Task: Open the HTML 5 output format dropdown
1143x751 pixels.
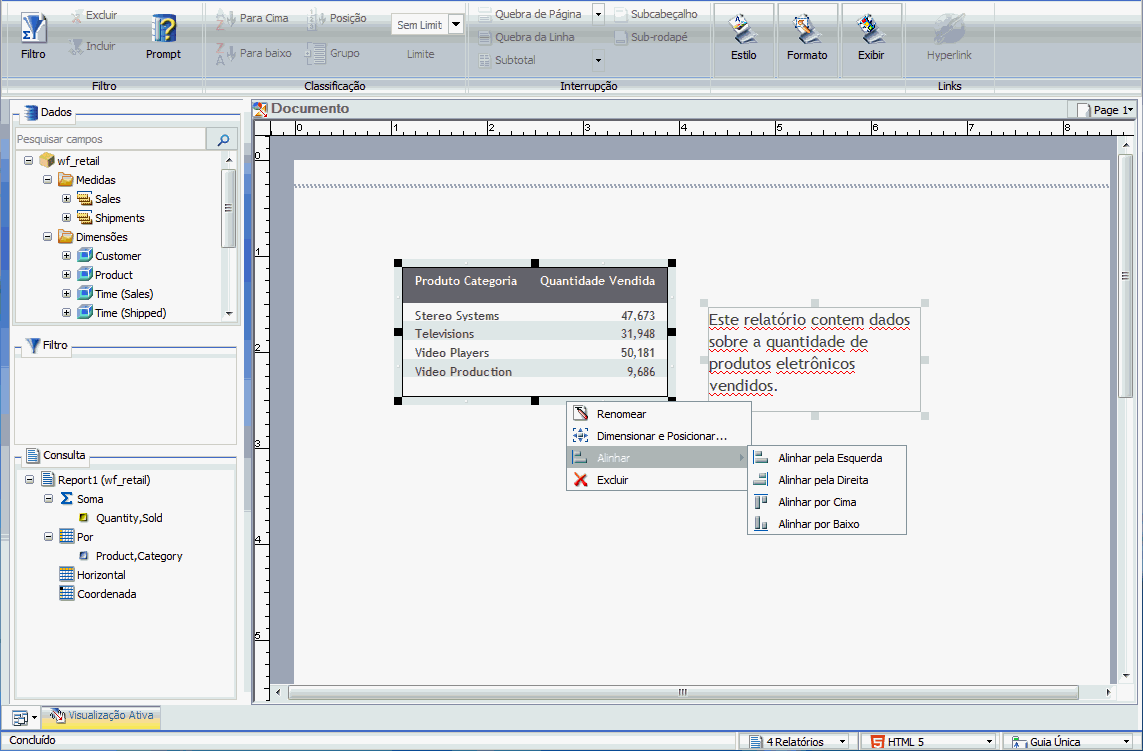Action: [989, 742]
